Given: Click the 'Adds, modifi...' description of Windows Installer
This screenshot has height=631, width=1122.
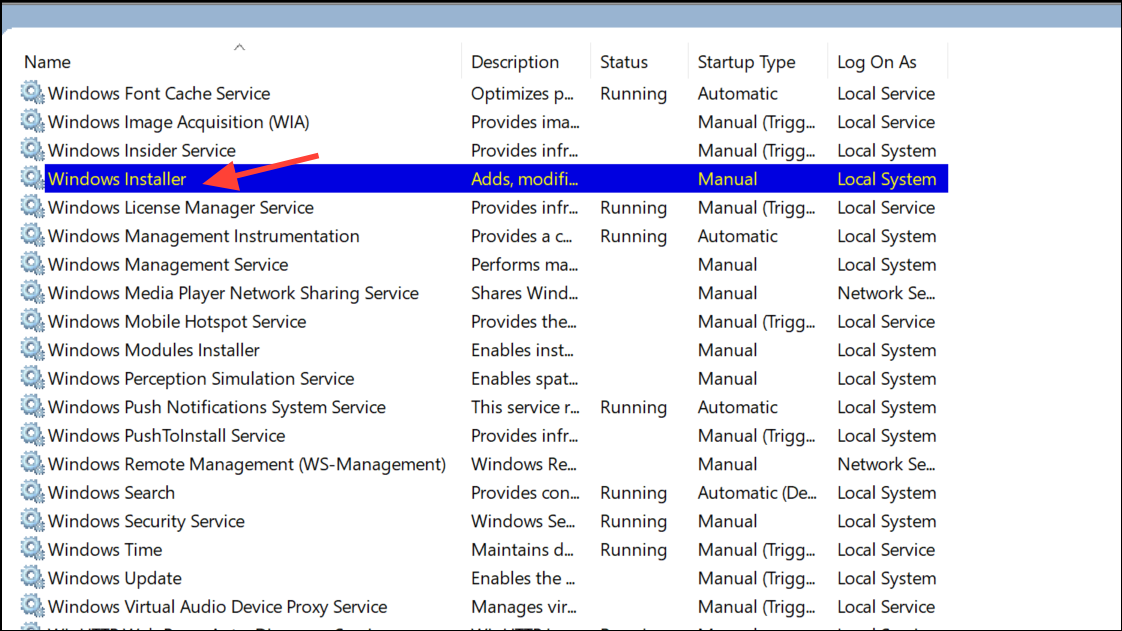Looking at the screenshot, I should pos(524,180).
